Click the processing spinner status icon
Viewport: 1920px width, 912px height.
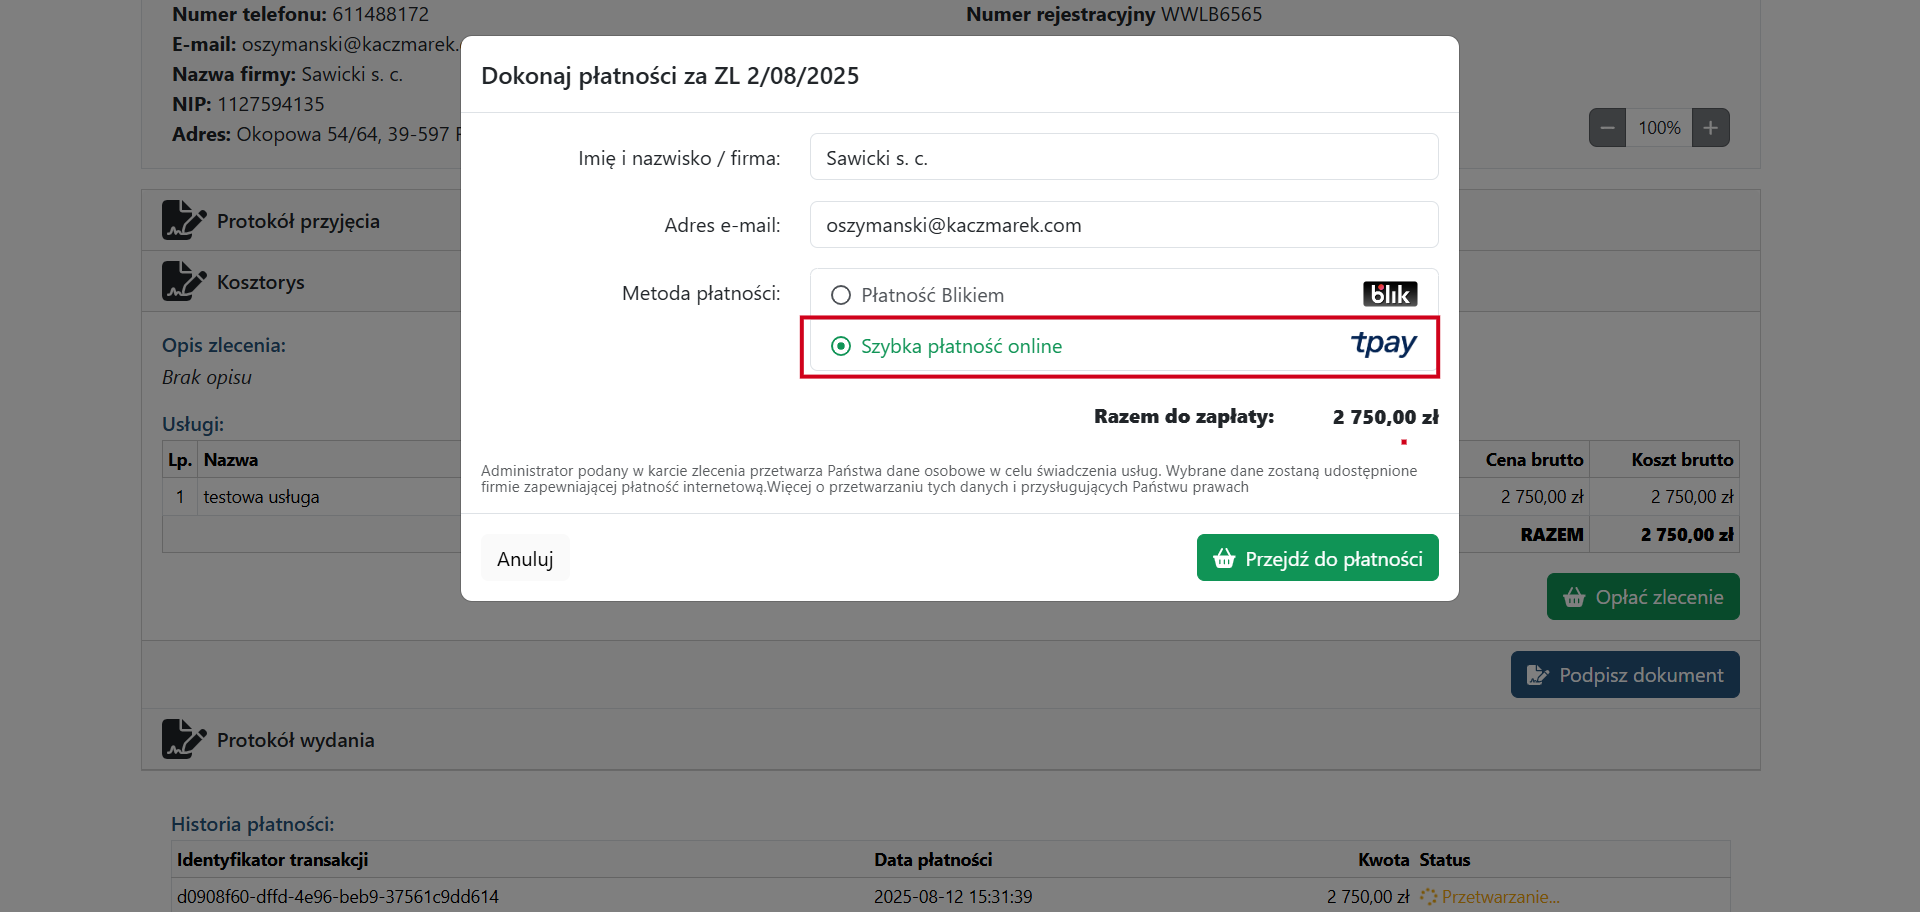click(1428, 897)
